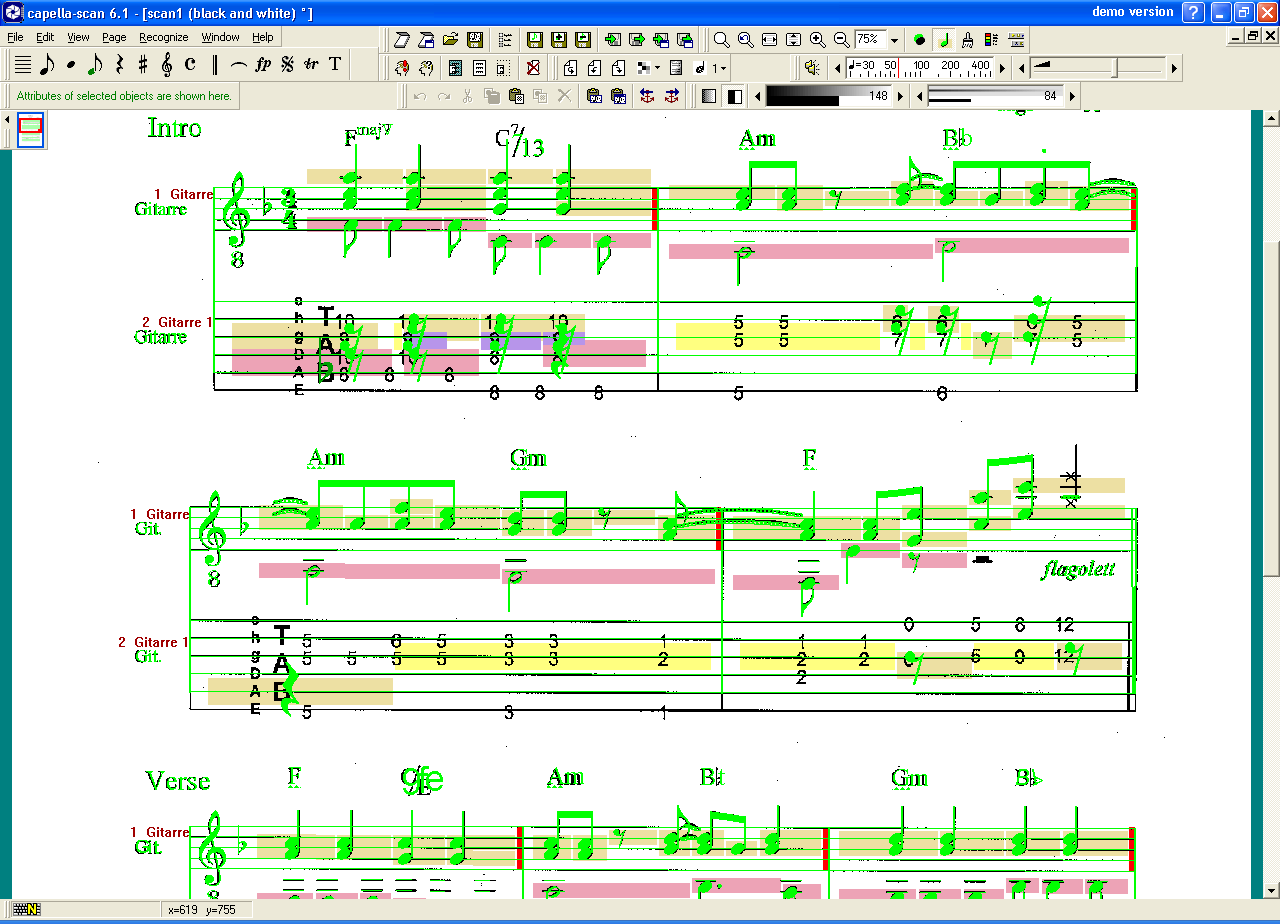The height and width of the screenshot is (924, 1280).
Task: Open the Window menu
Action: 220,37
